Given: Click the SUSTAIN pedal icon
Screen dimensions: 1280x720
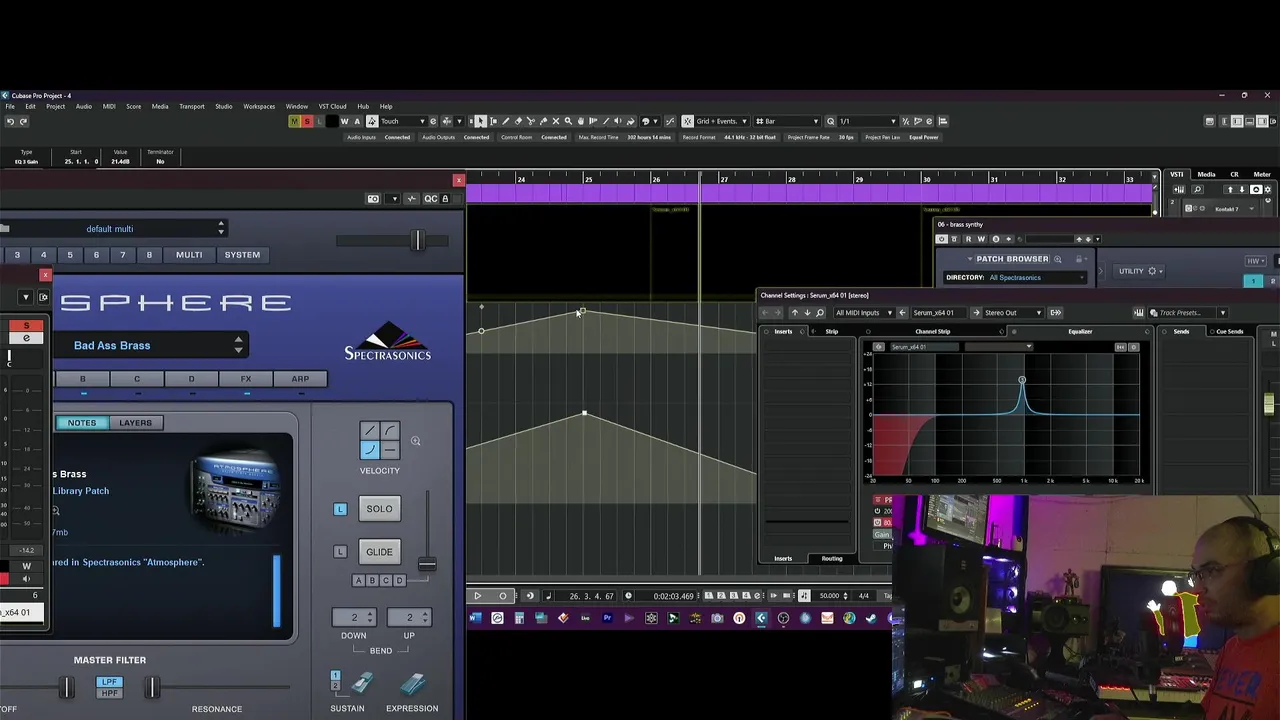Looking at the screenshot, I should (362, 684).
